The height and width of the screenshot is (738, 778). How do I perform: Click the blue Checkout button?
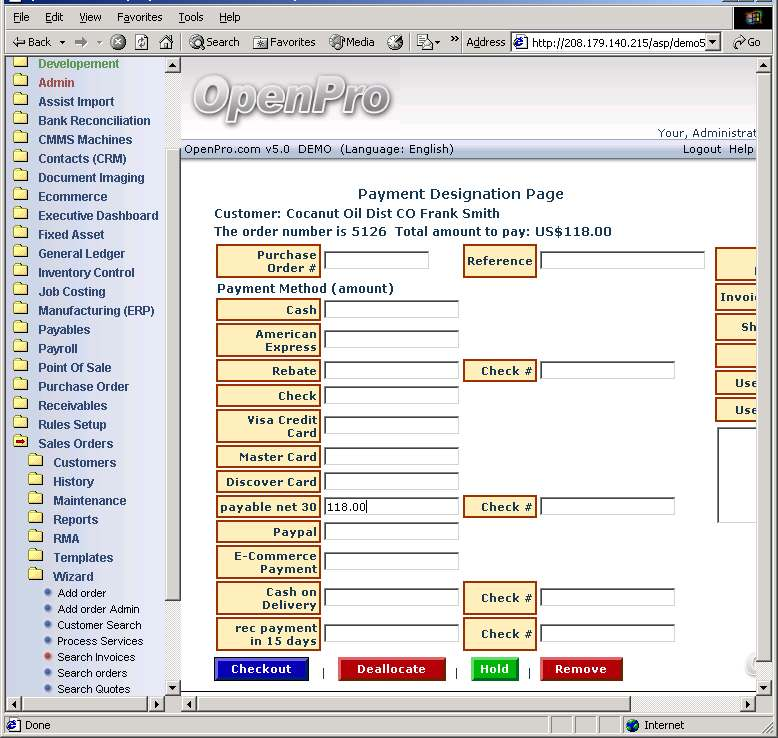tap(261, 669)
